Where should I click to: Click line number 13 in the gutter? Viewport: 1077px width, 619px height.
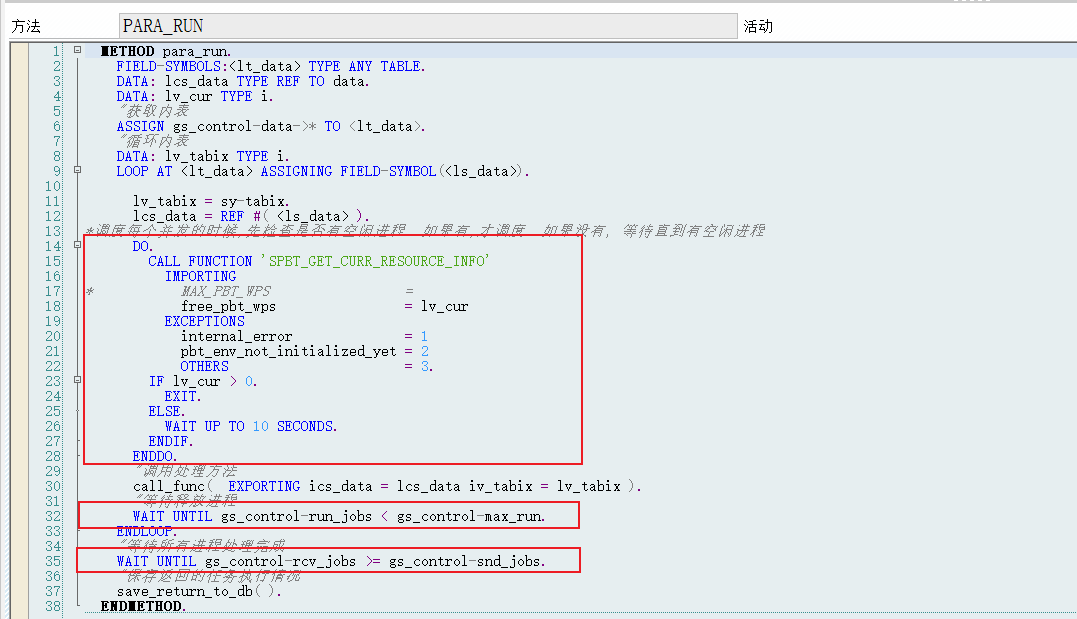click(53, 232)
